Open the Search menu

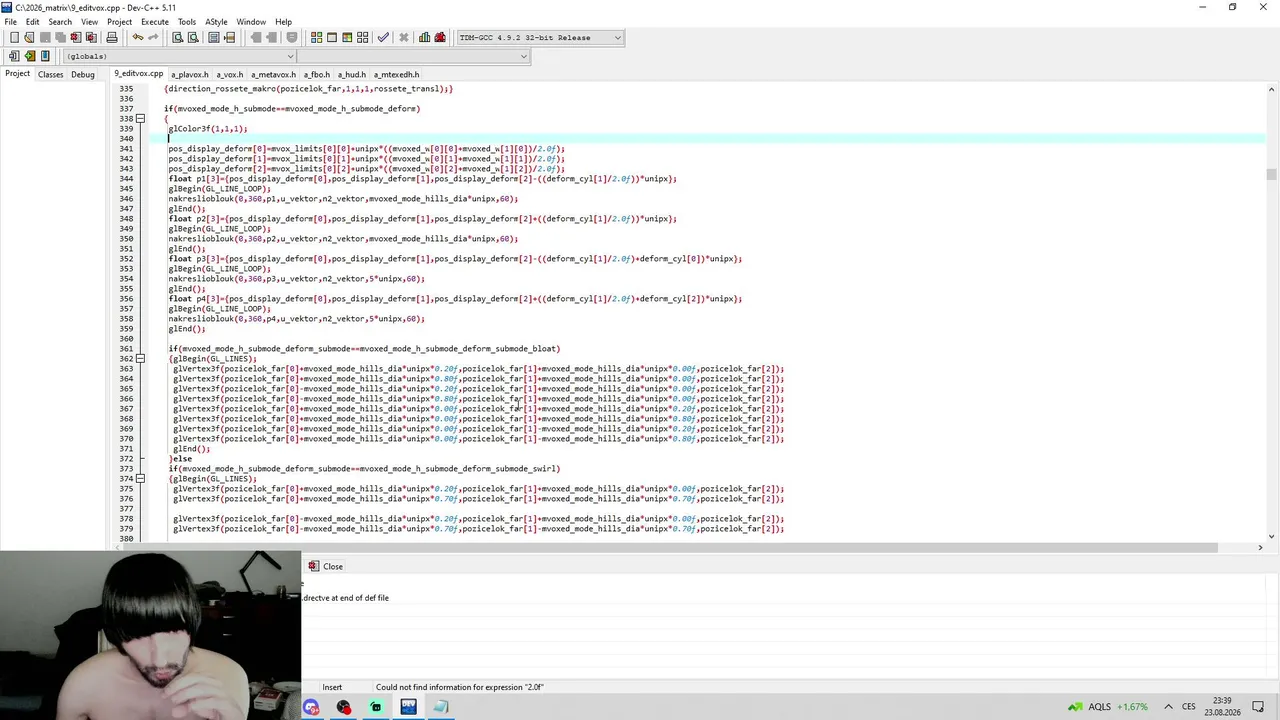(60, 22)
